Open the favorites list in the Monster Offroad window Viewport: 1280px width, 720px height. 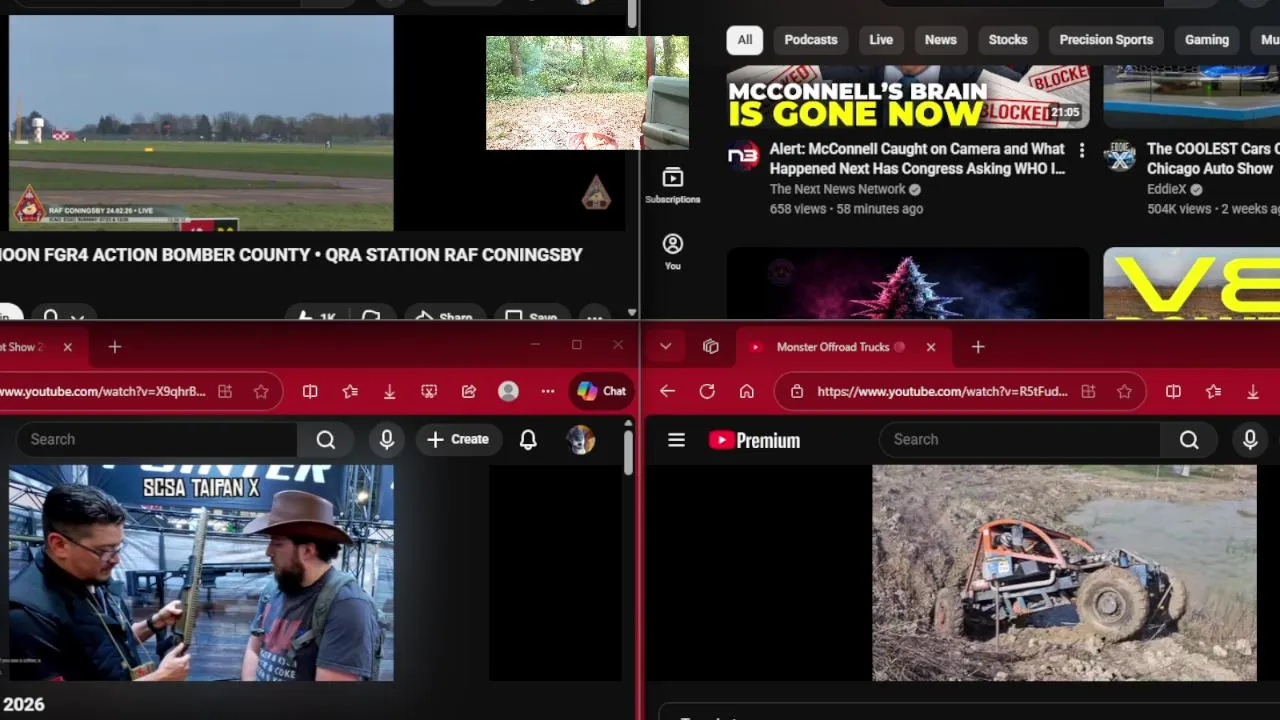(1213, 392)
